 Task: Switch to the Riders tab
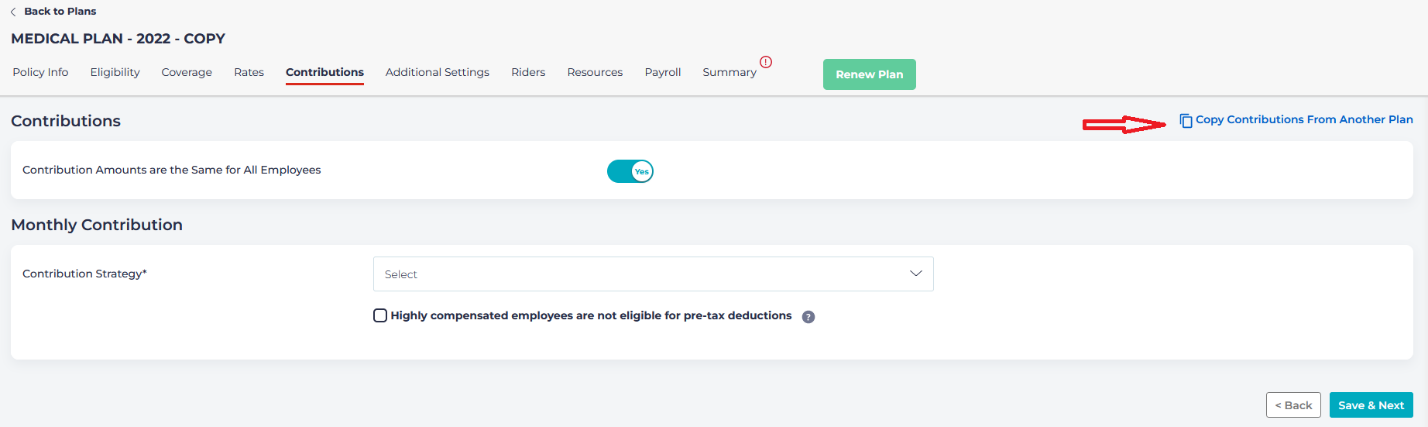(528, 72)
